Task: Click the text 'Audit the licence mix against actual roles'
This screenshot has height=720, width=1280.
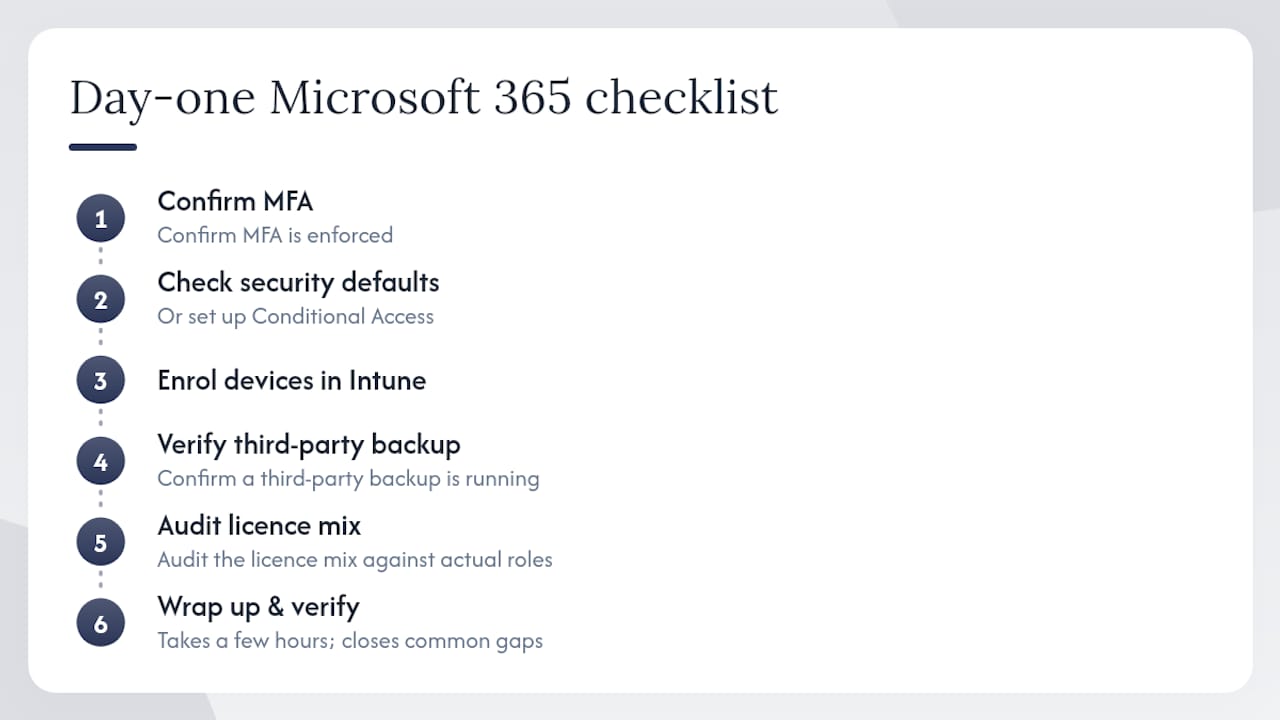Action: click(355, 559)
